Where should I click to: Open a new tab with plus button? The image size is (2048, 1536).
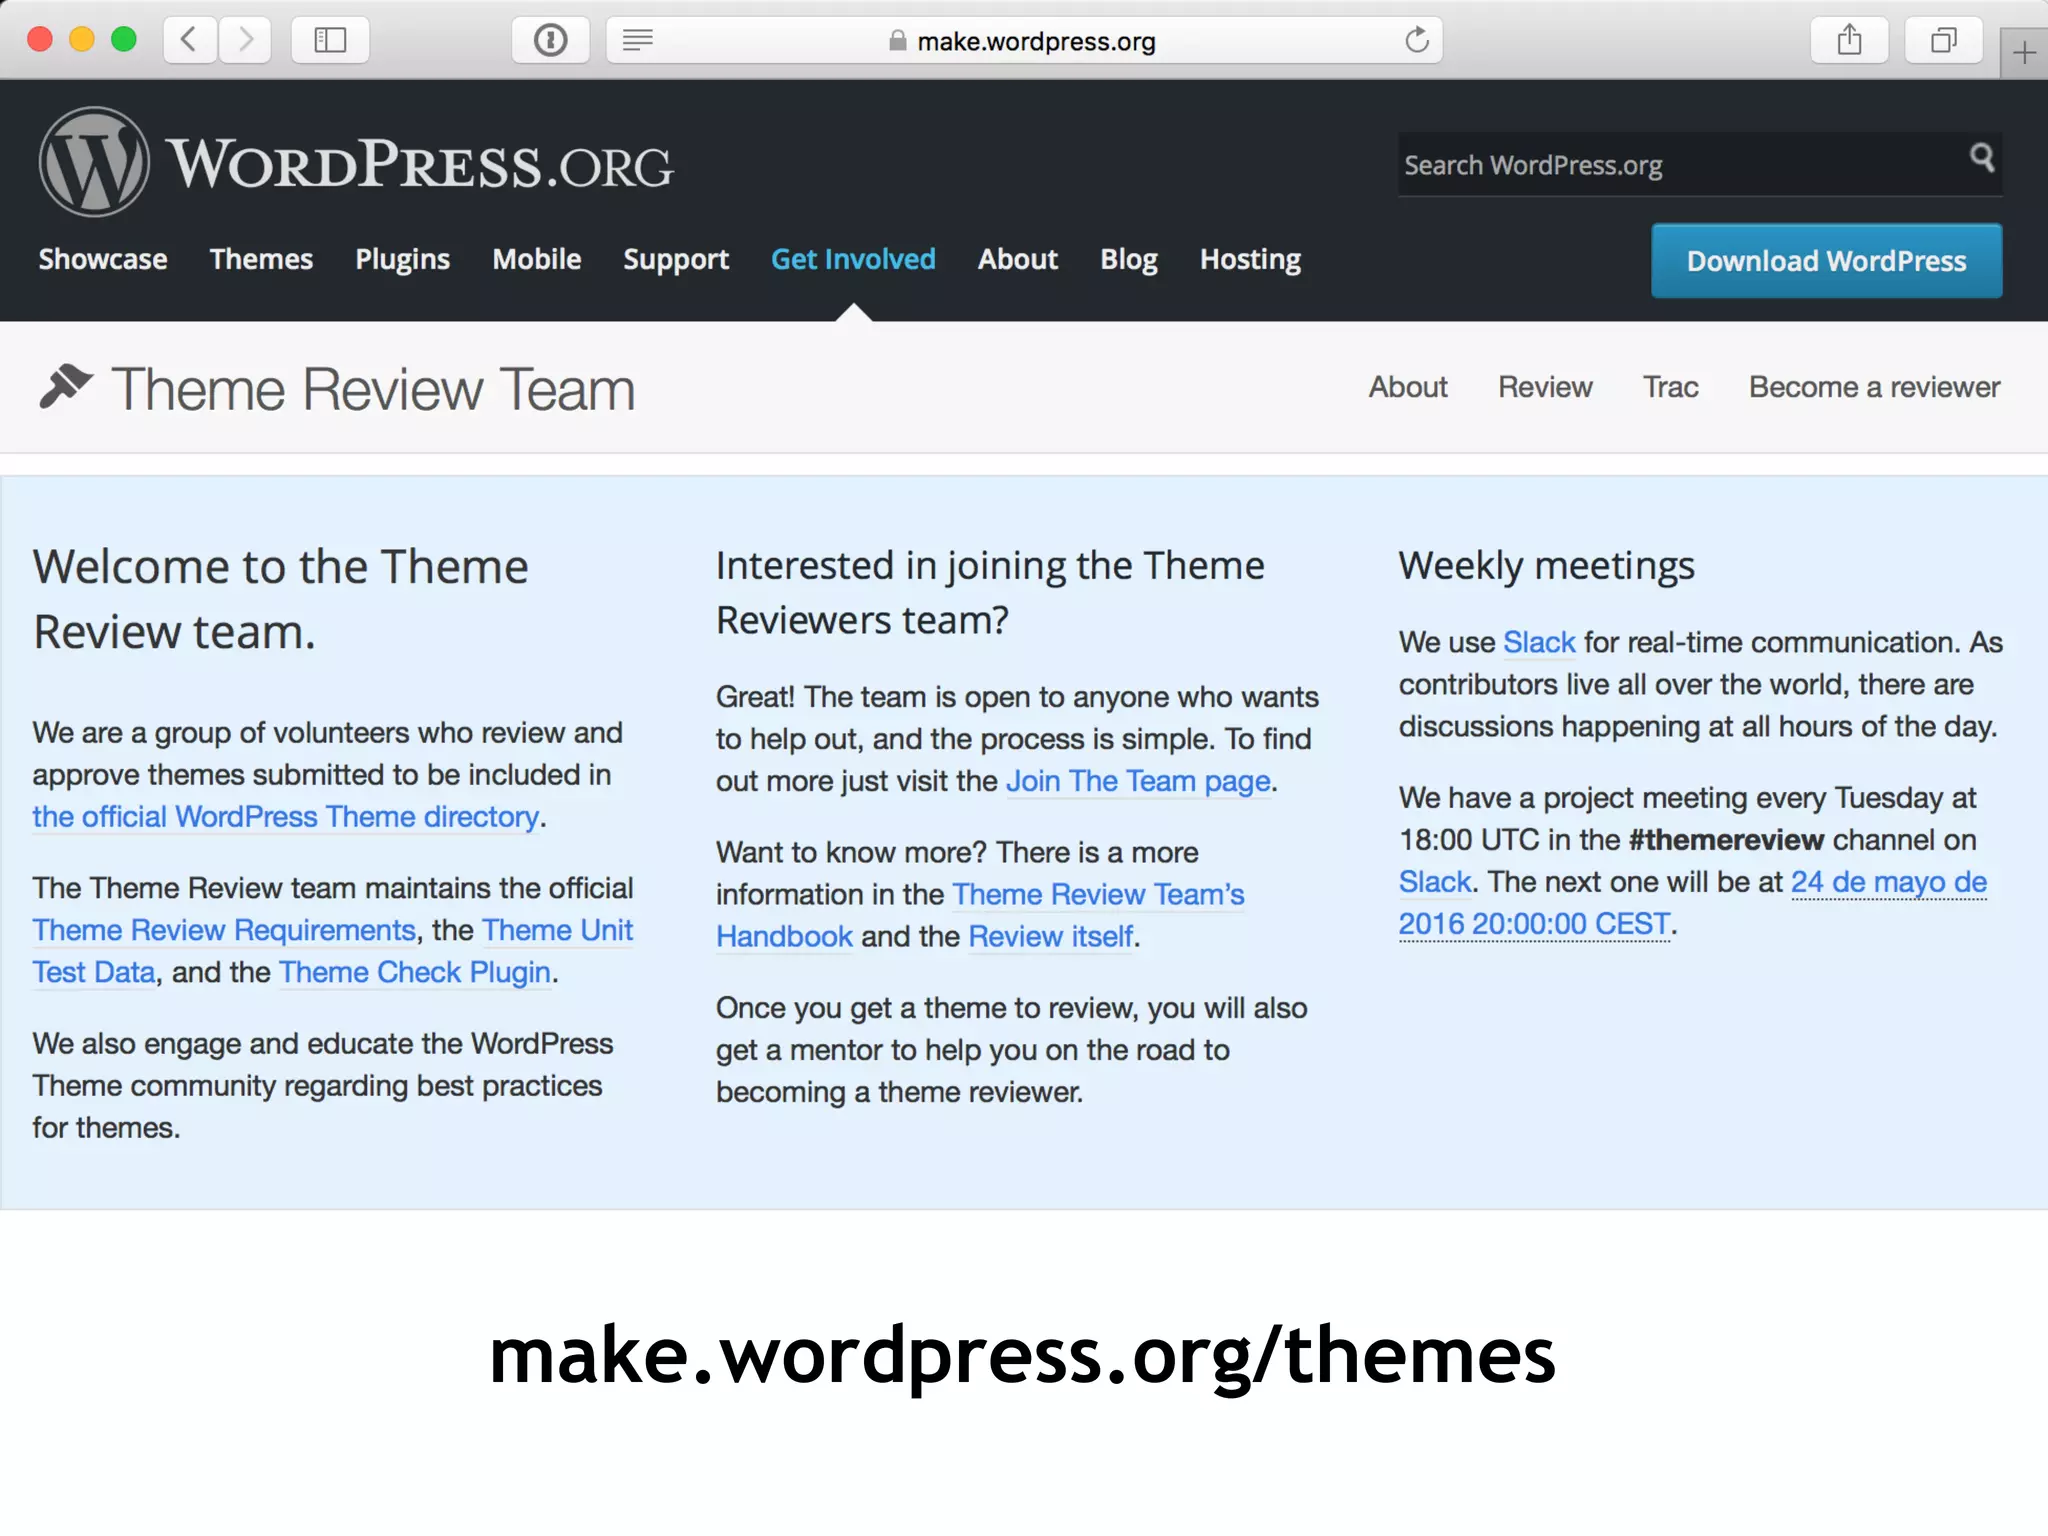click(2024, 52)
